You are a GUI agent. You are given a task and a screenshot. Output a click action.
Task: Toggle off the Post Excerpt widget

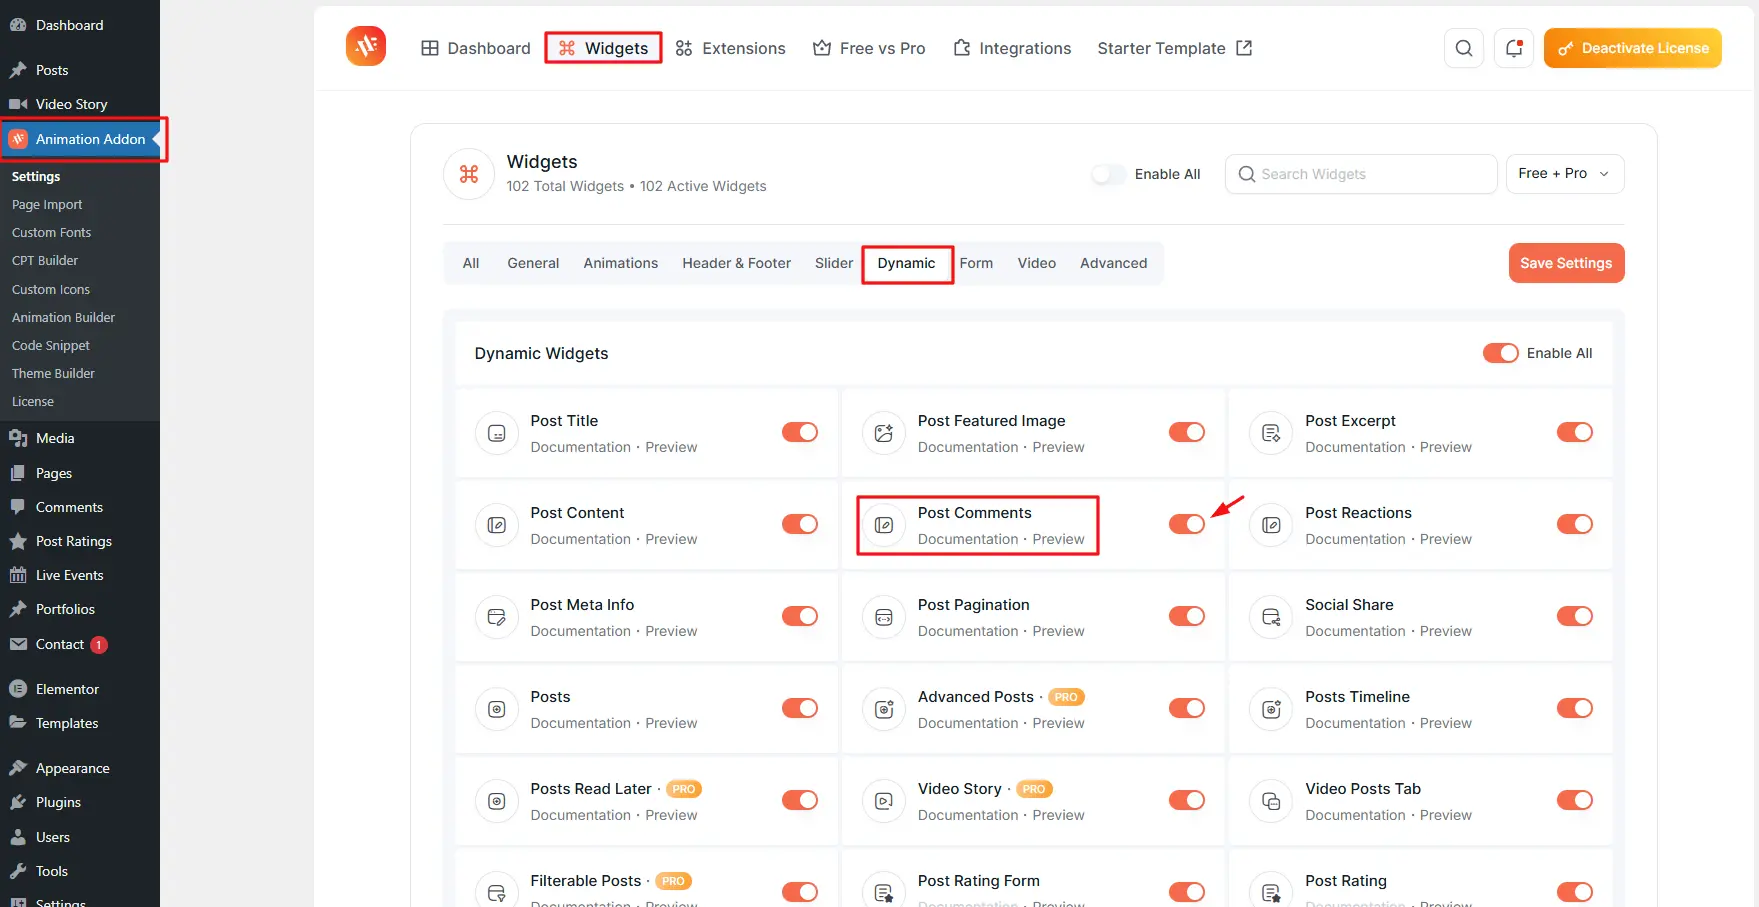1574,432
